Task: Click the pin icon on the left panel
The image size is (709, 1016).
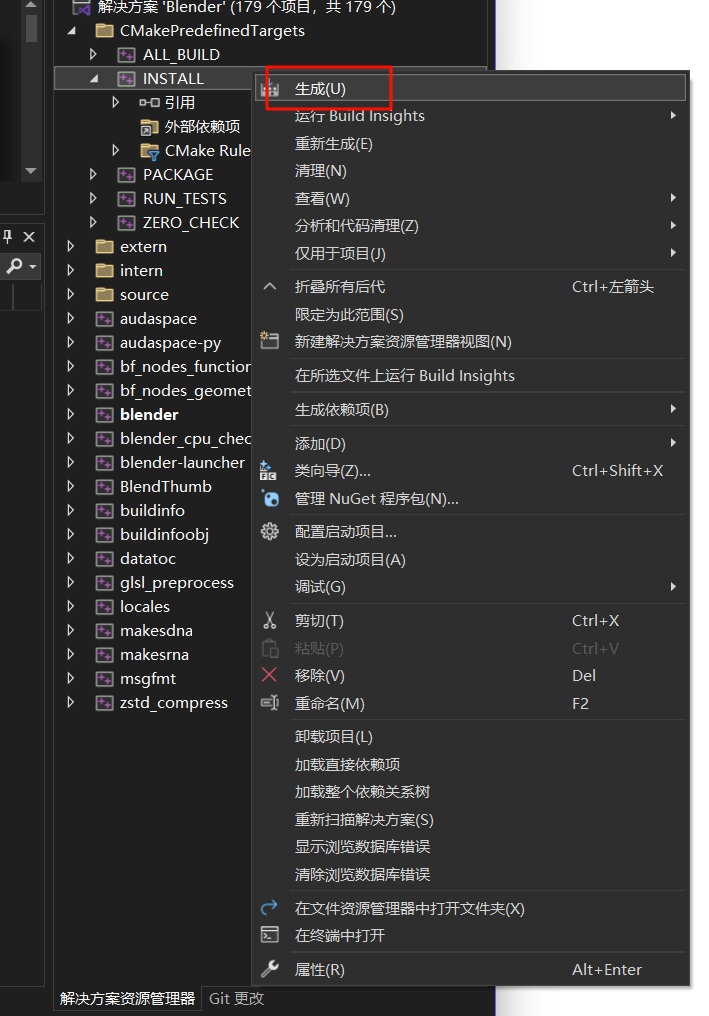Action: point(7,237)
